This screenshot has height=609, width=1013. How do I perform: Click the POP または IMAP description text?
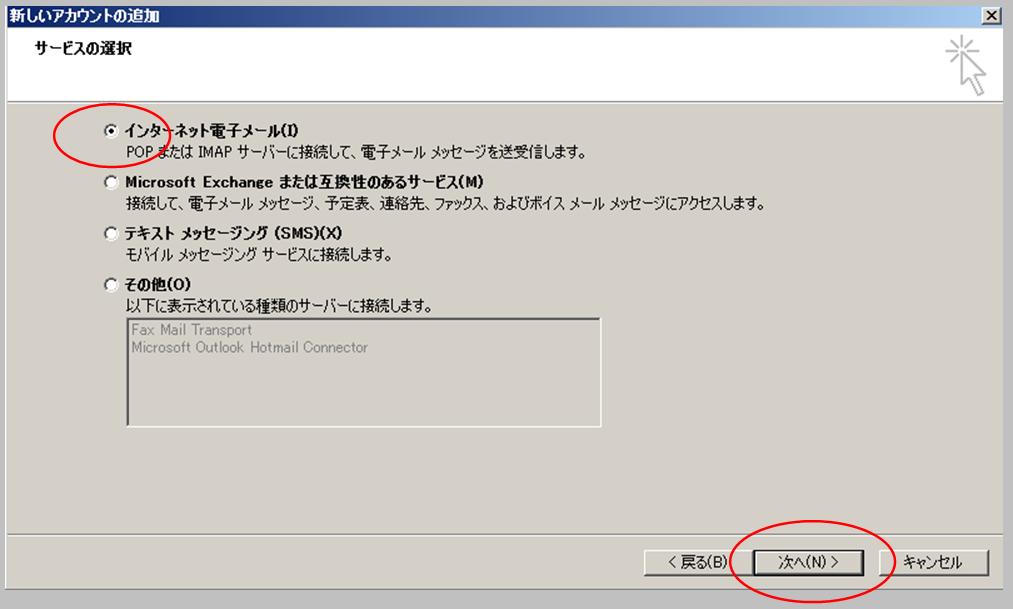355,153
